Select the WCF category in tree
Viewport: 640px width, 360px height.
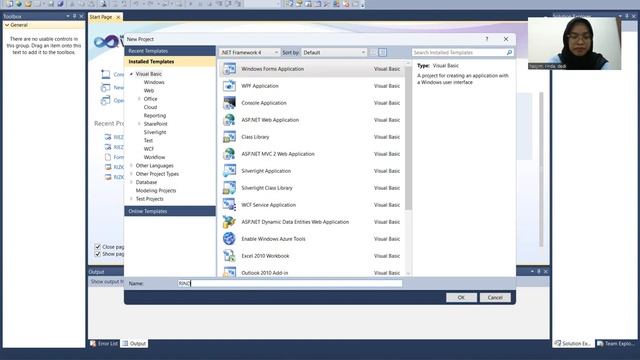click(x=149, y=149)
